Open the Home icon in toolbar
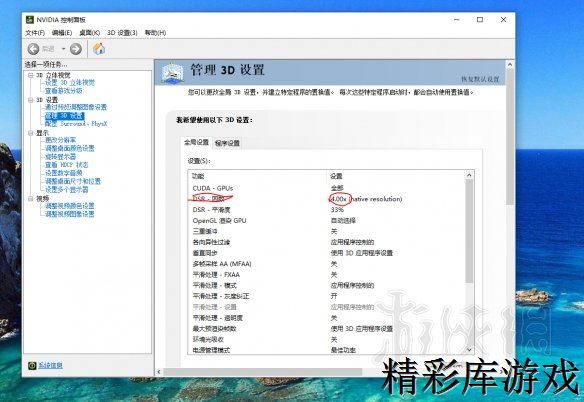 point(99,49)
